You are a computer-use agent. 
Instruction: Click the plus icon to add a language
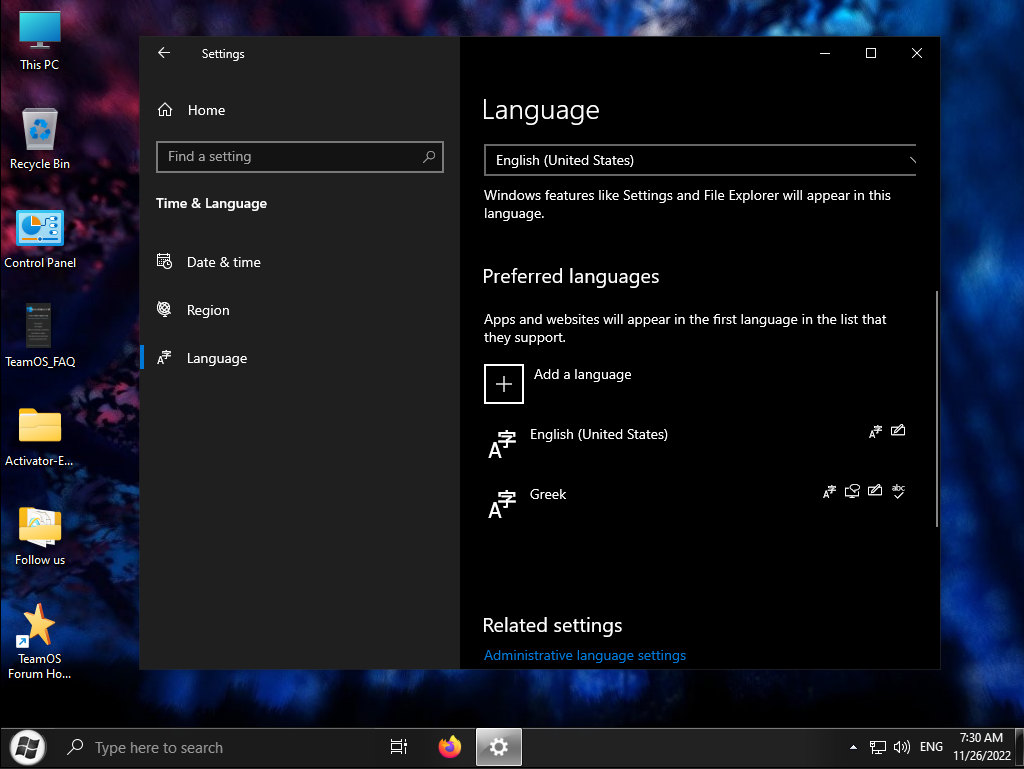point(504,384)
